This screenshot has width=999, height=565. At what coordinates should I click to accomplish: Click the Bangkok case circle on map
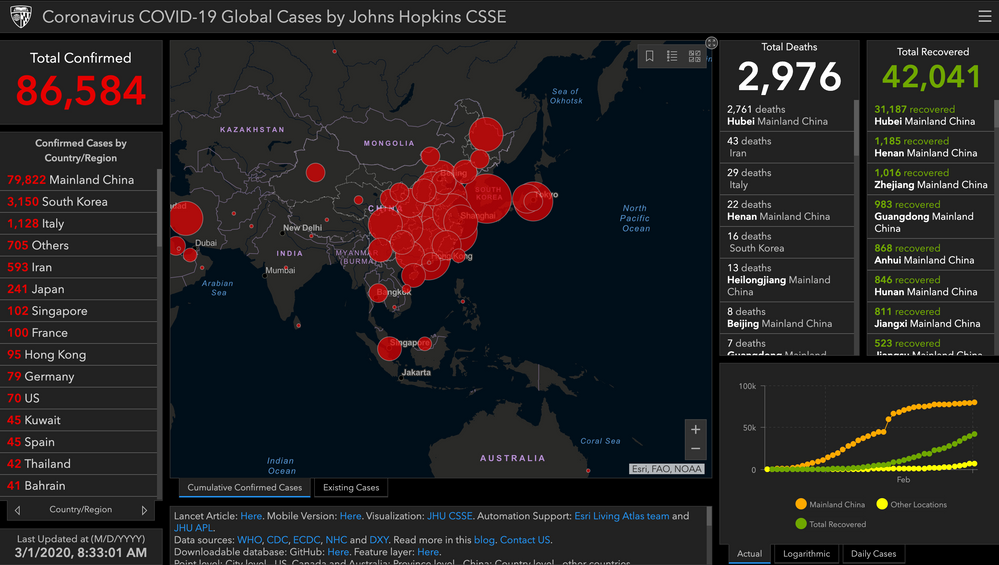tap(378, 293)
